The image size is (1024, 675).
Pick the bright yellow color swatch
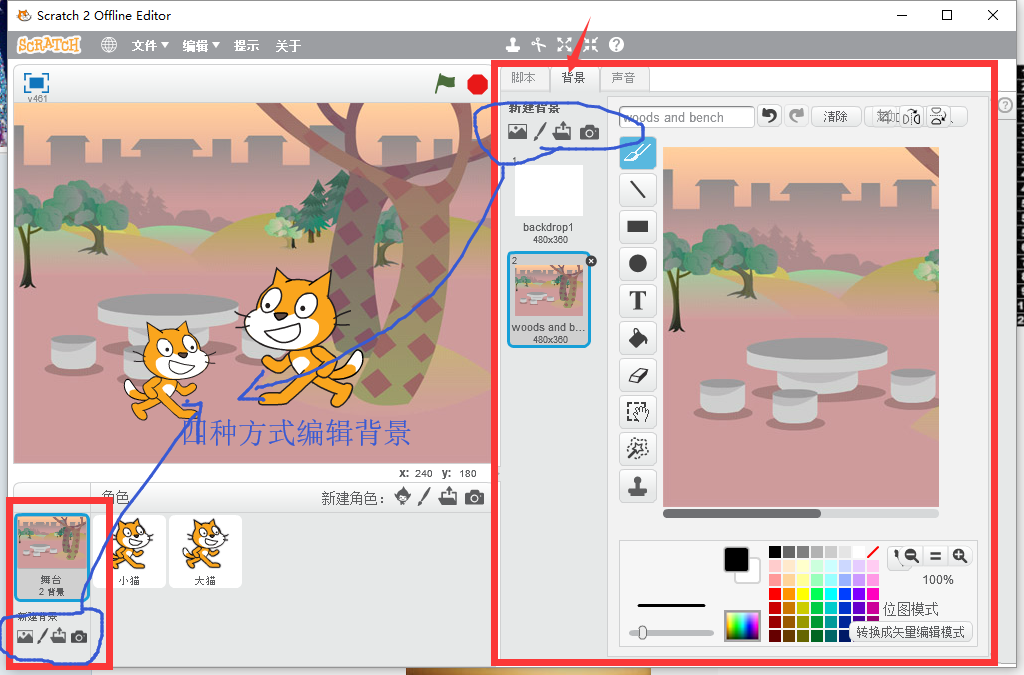tap(803, 594)
